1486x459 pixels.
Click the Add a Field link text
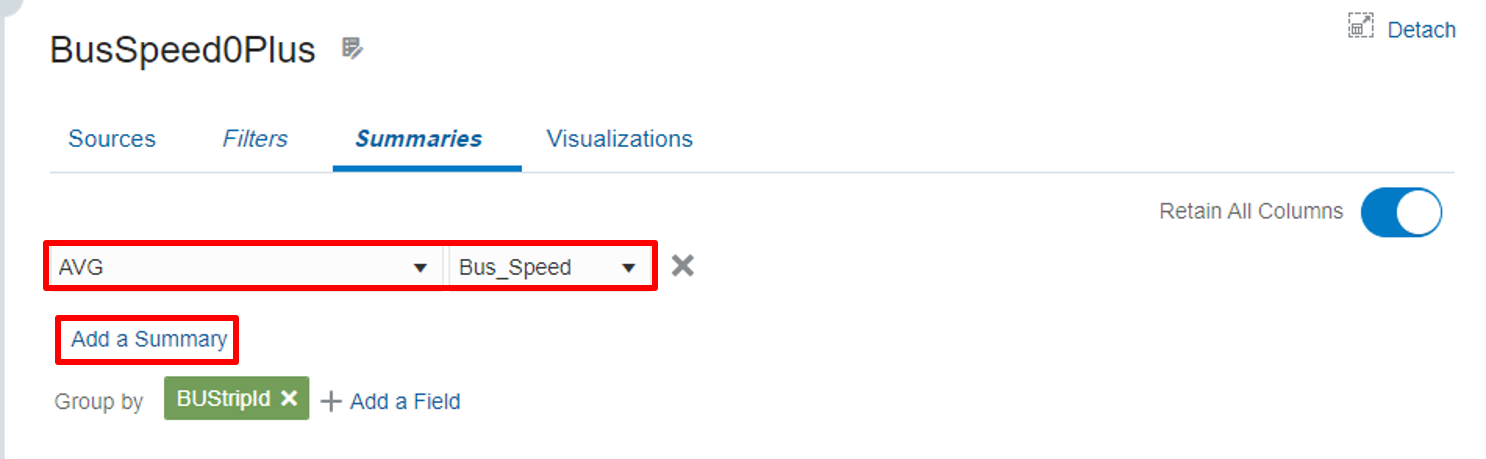click(x=405, y=401)
